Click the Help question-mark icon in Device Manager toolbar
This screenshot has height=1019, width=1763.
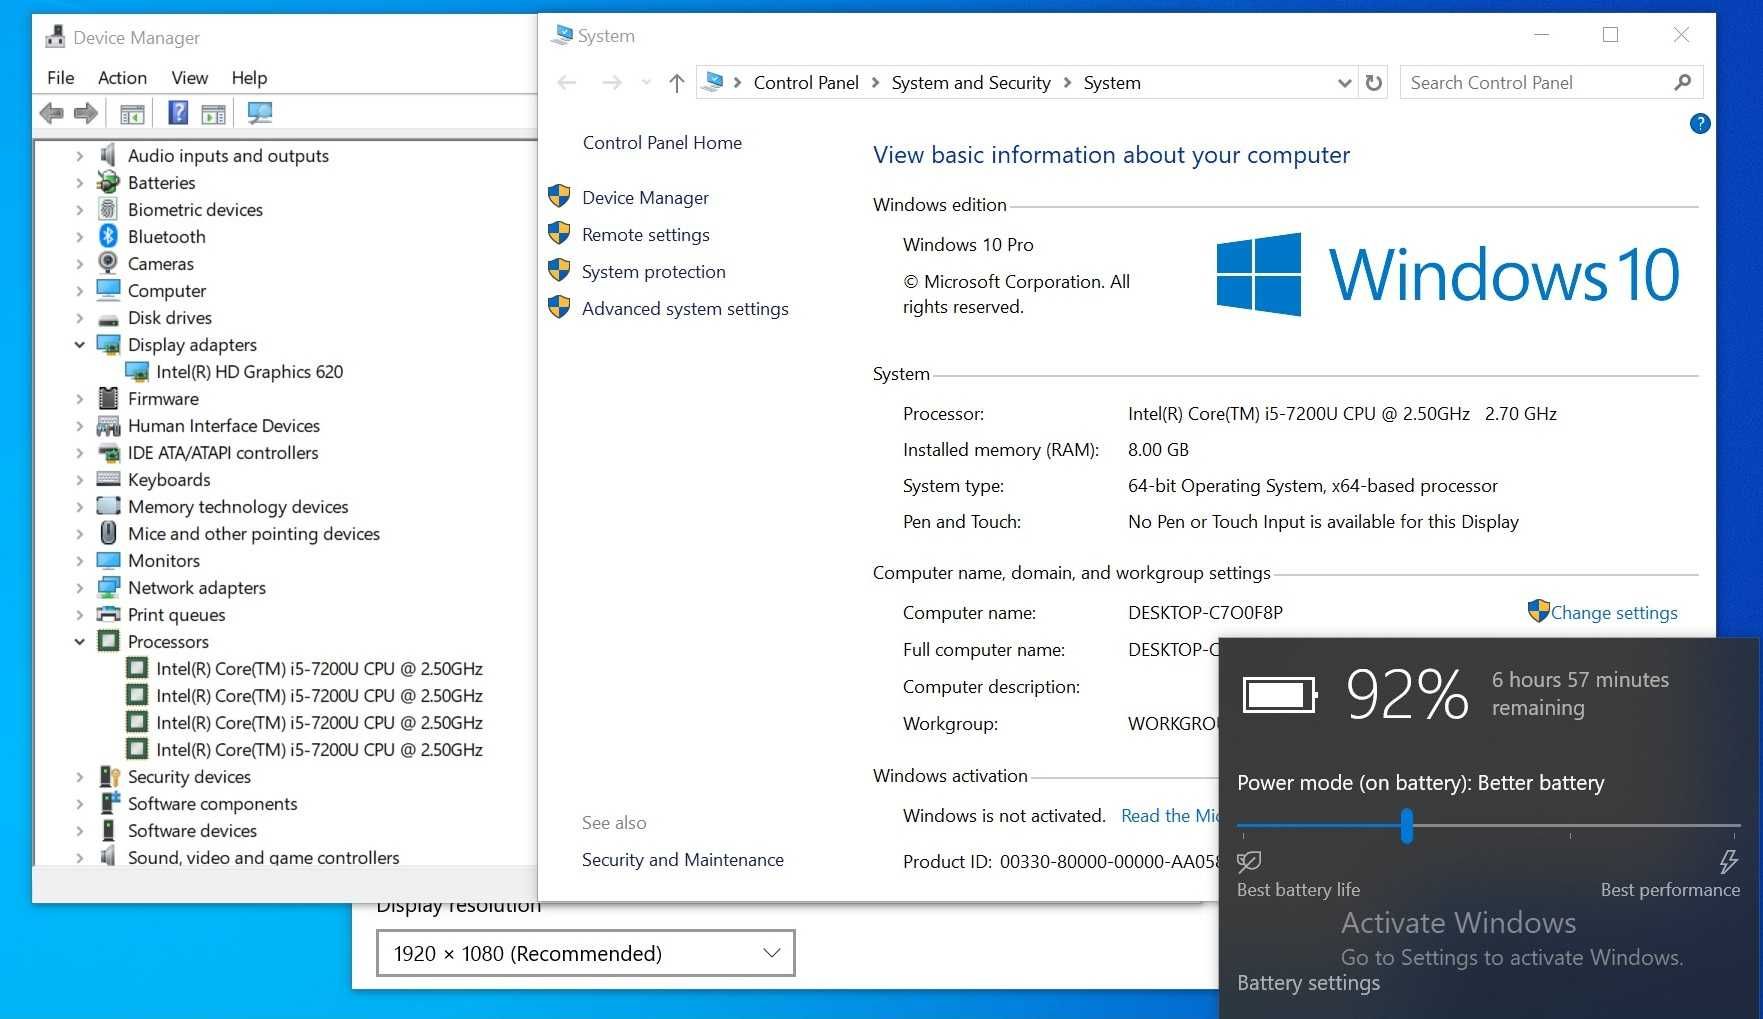click(178, 113)
